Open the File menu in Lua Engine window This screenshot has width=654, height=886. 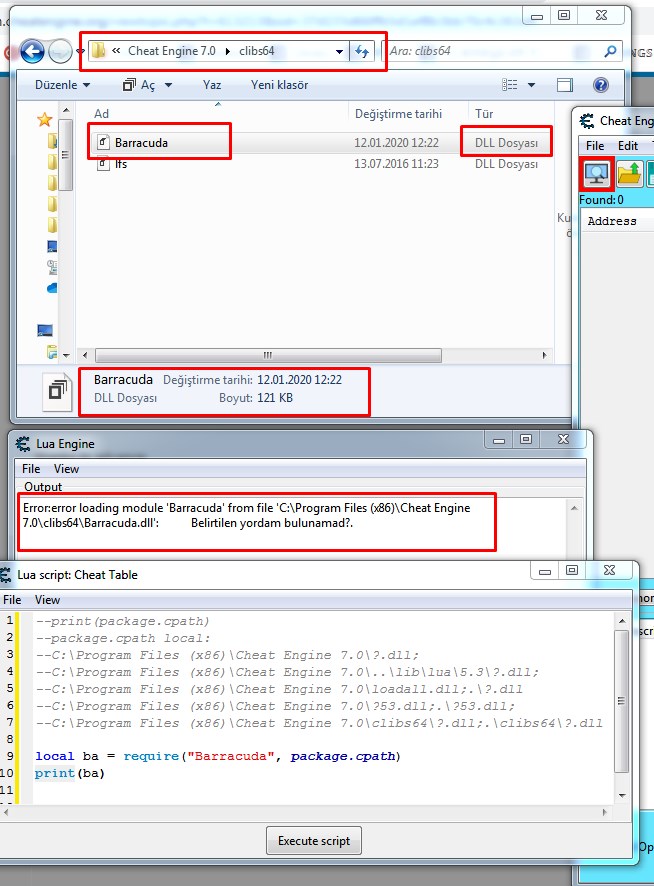tap(31, 468)
